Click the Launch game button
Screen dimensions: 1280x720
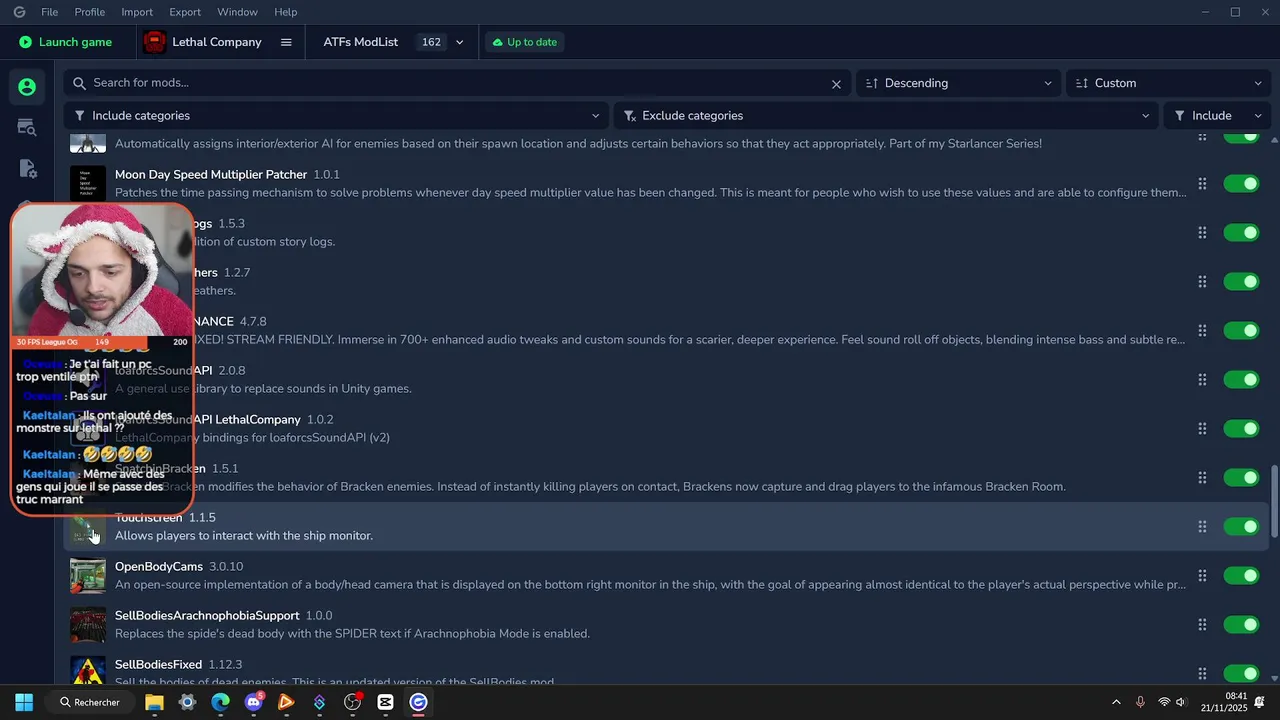tap(66, 42)
